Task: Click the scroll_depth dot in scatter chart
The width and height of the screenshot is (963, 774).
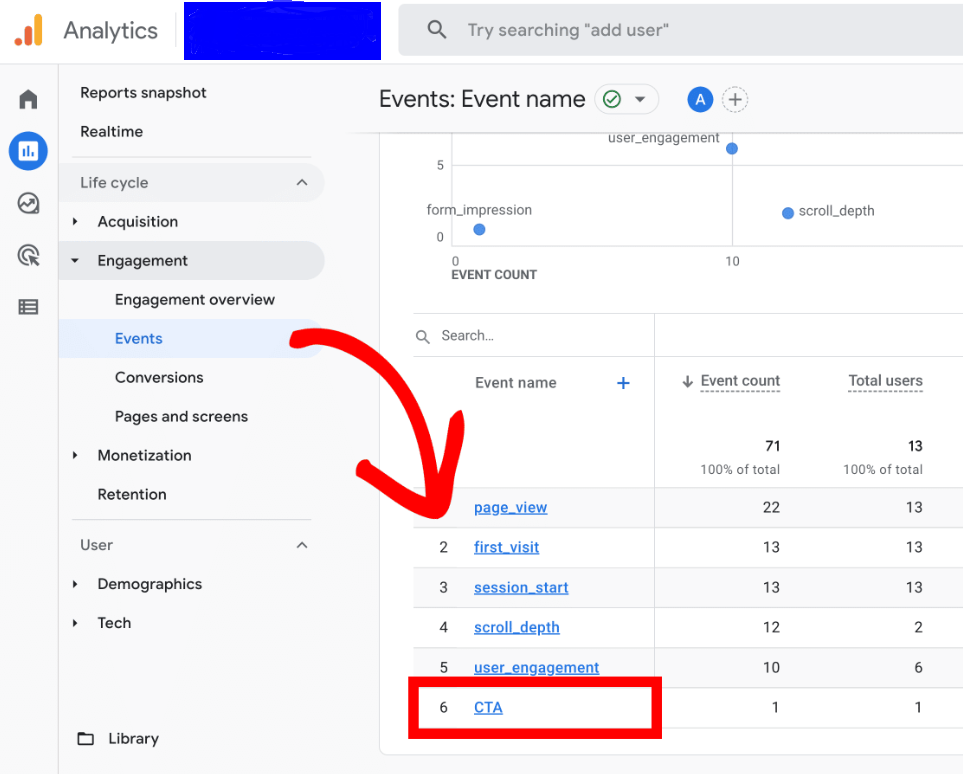Action: (x=787, y=213)
